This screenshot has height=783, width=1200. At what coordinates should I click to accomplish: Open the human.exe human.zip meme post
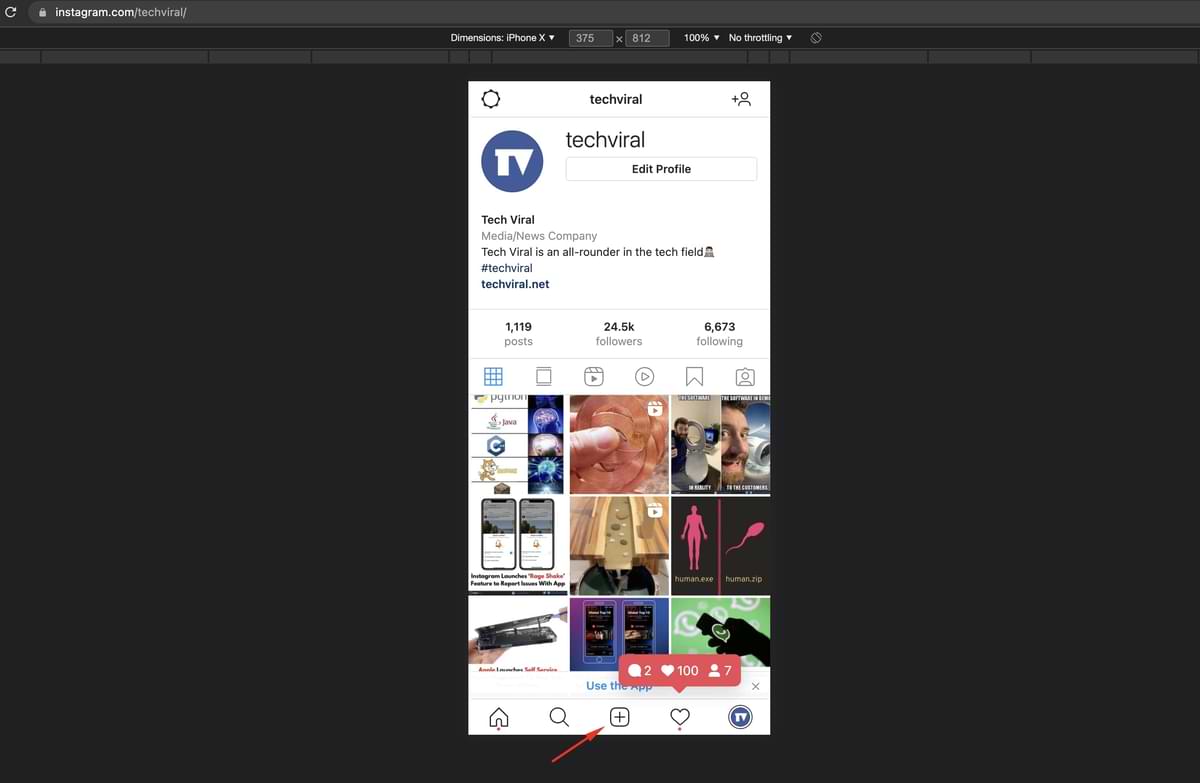click(x=720, y=545)
